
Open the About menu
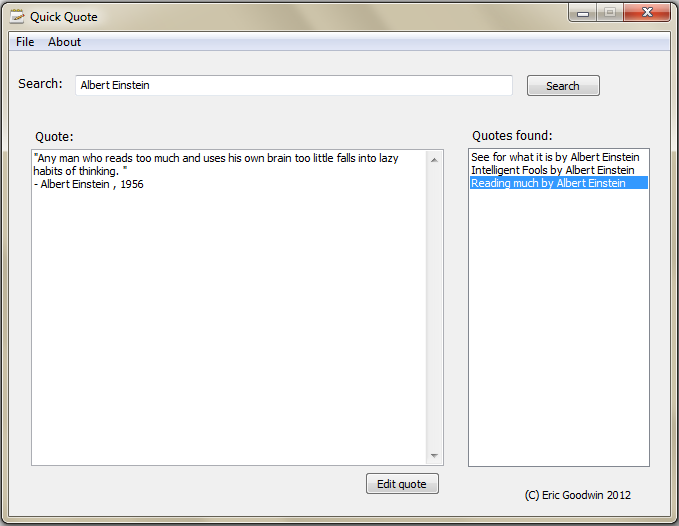(64, 42)
